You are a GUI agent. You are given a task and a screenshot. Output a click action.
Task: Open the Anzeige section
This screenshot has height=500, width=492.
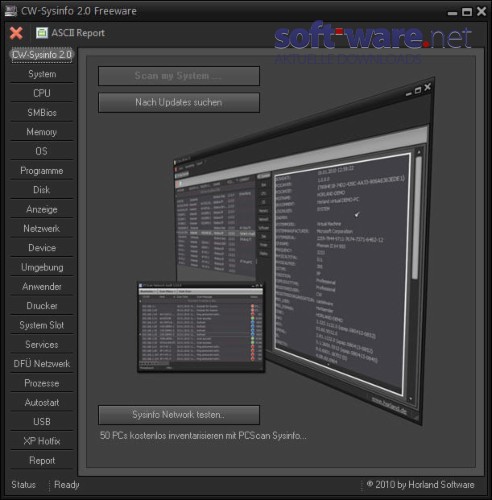click(42, 209)
